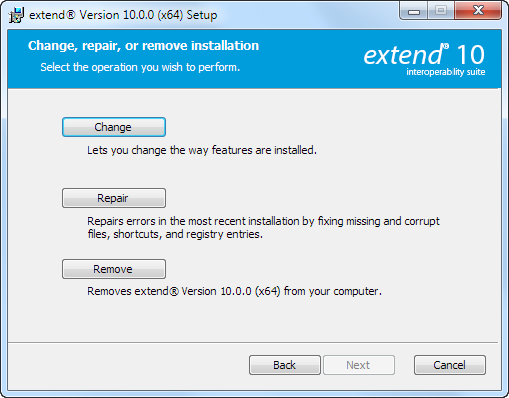
Task: Click 'Select the operation you wish to perform' text
Action: [x=140, y=67]
